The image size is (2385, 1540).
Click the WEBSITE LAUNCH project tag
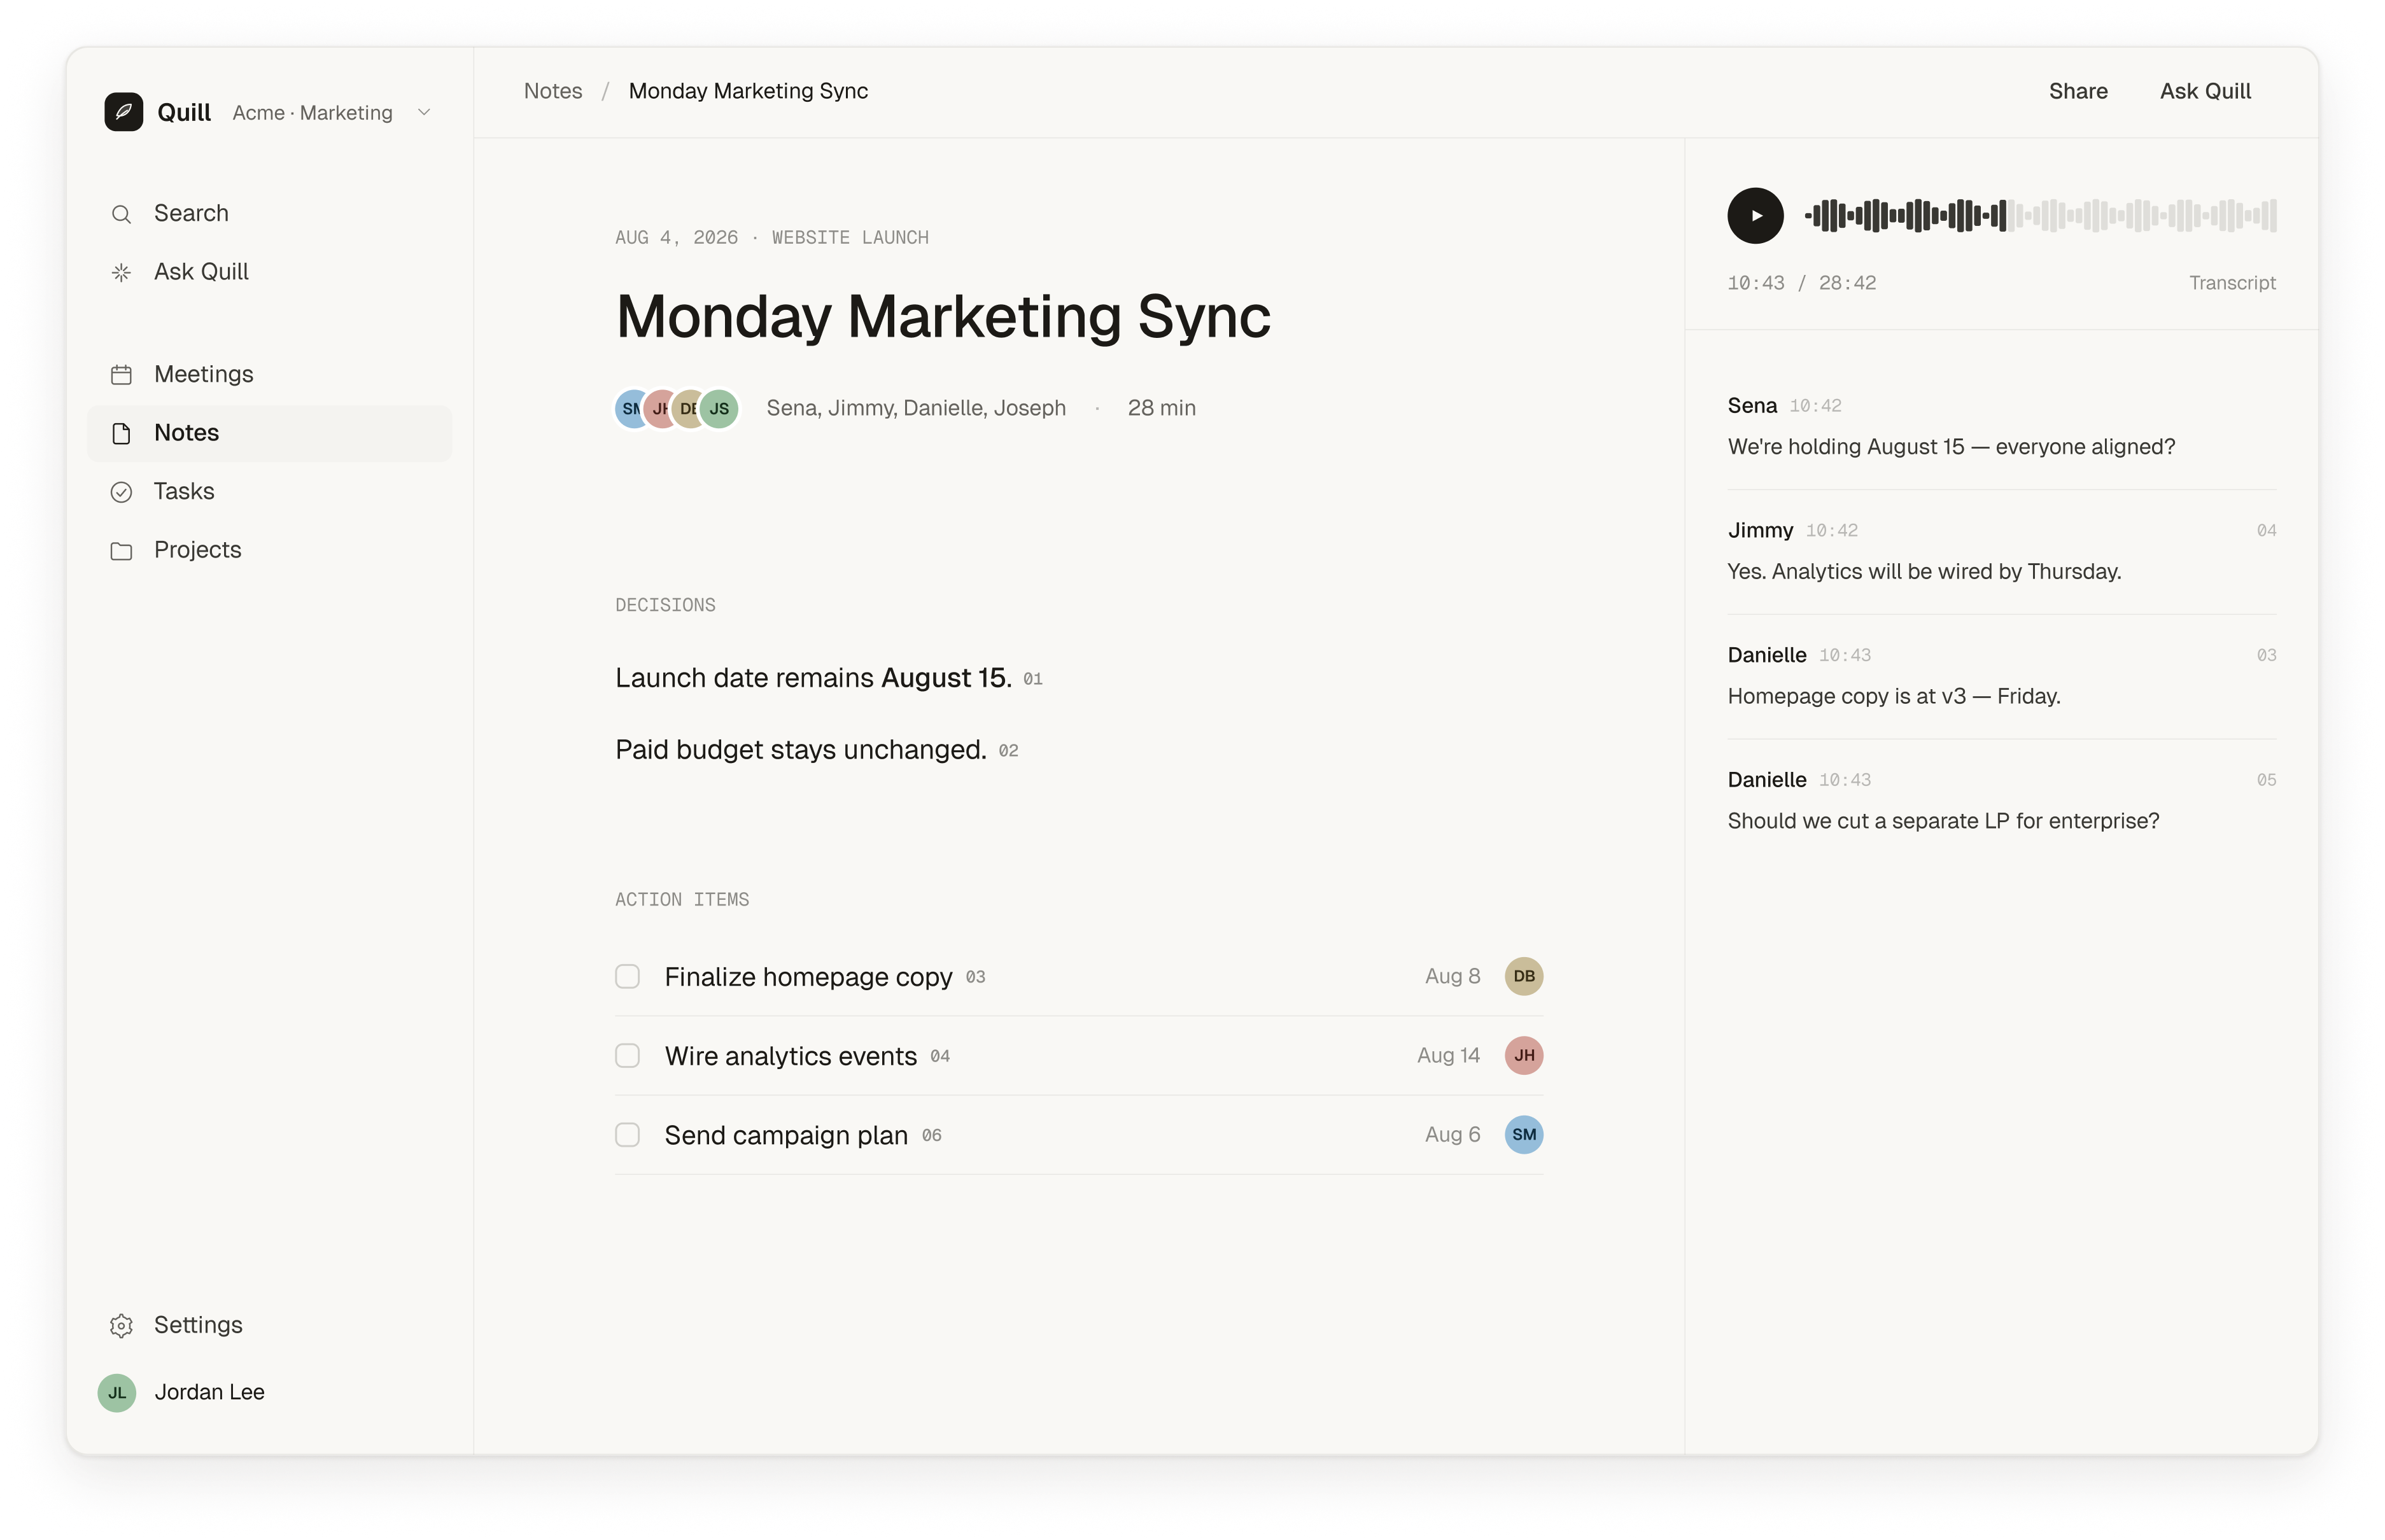[849, 238]
